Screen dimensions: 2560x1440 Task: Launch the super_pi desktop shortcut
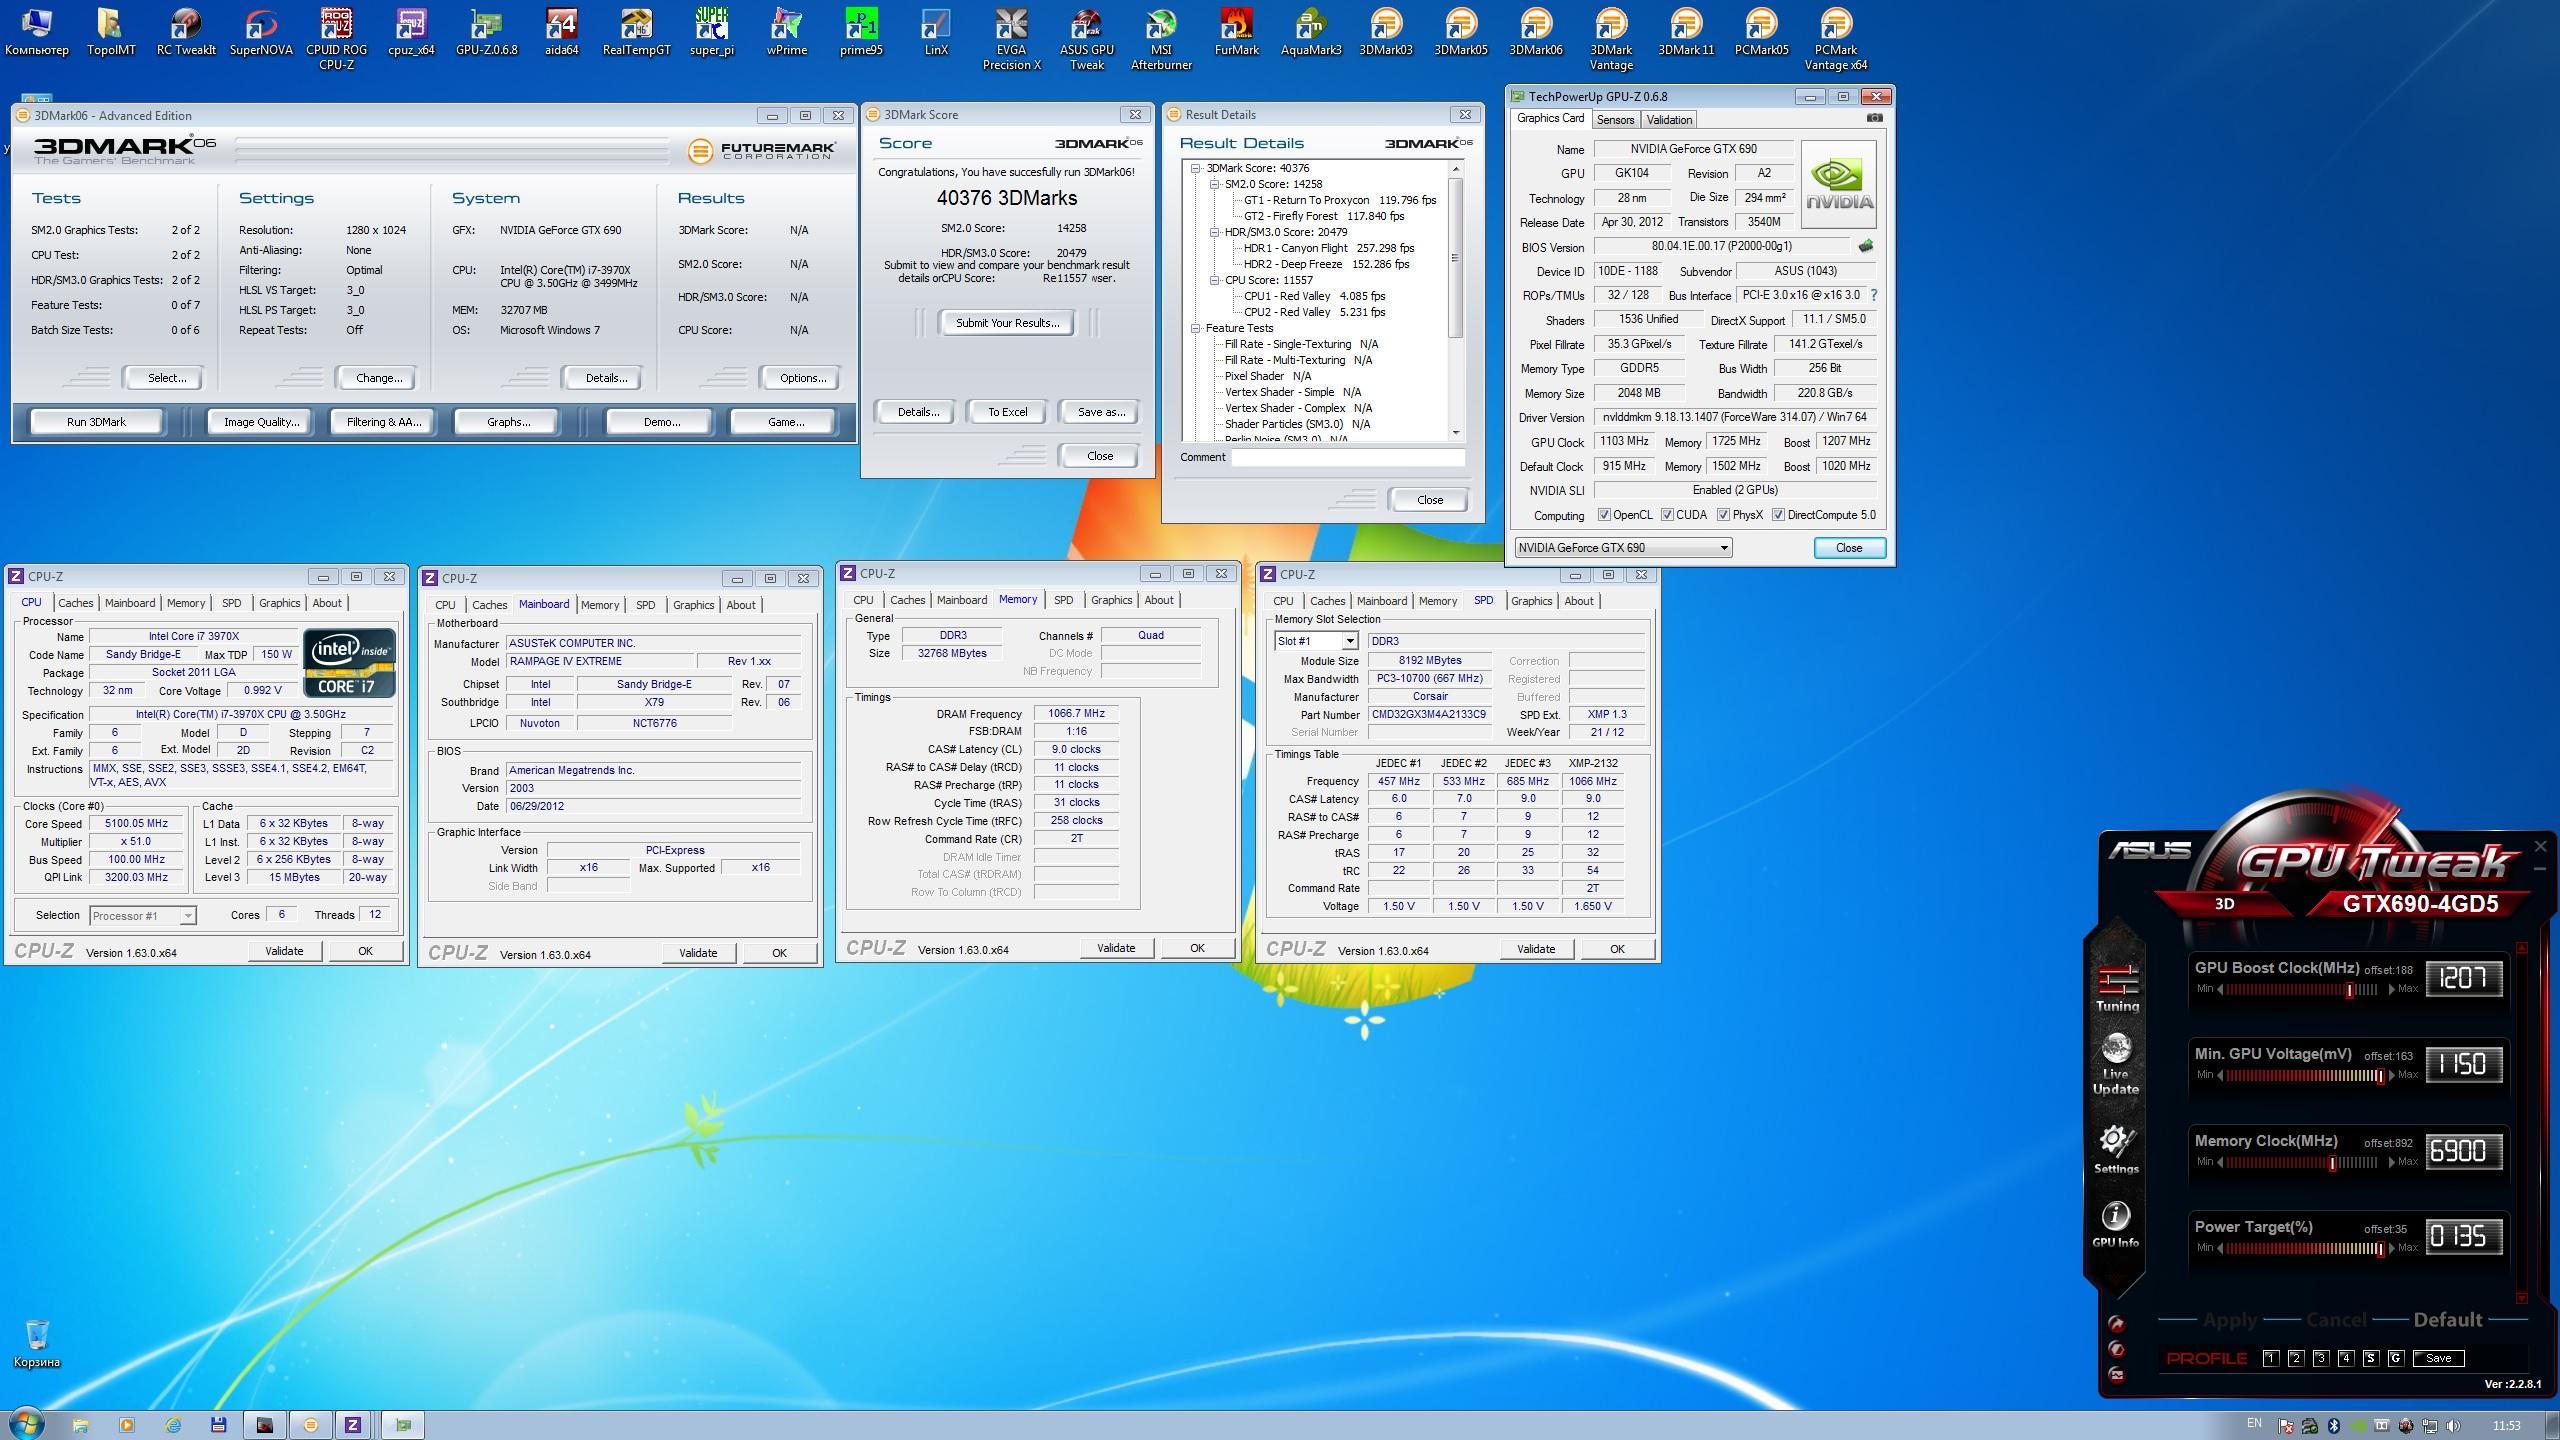coord(711,32)
